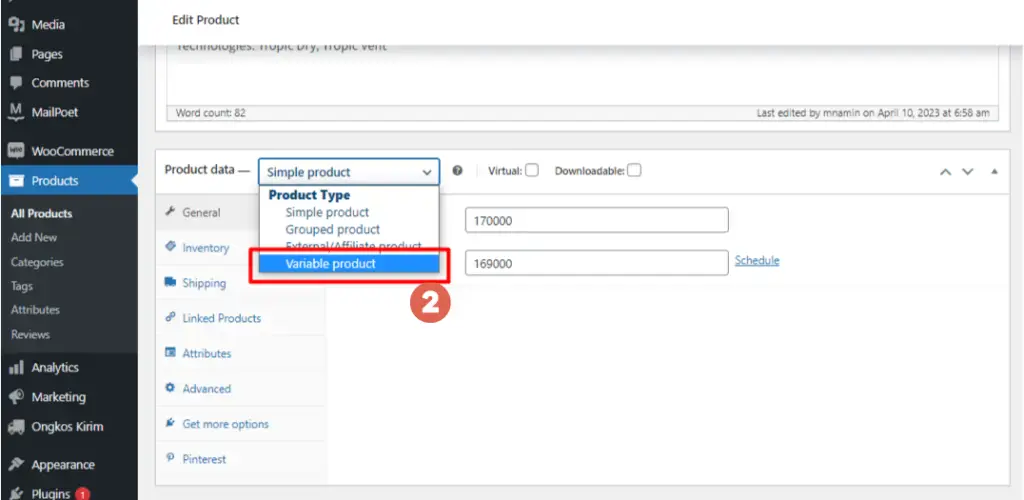Click the Shipping tab truck icon
1024x500 pixels.
click(x=170, y=283)
